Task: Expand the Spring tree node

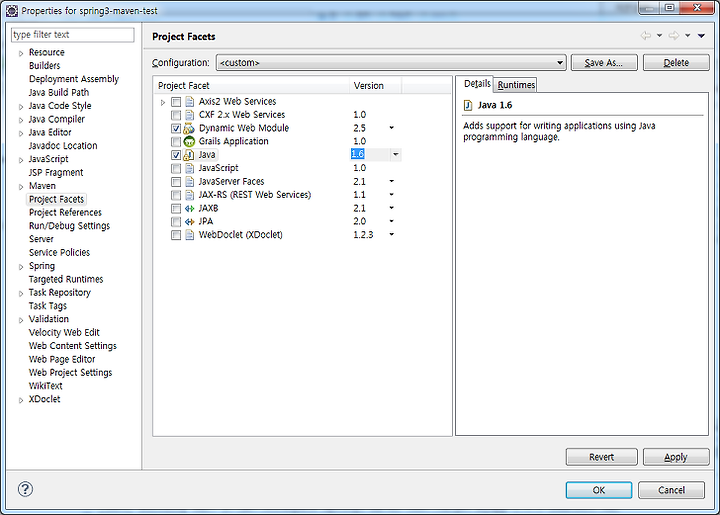Action: pos(21,267)
